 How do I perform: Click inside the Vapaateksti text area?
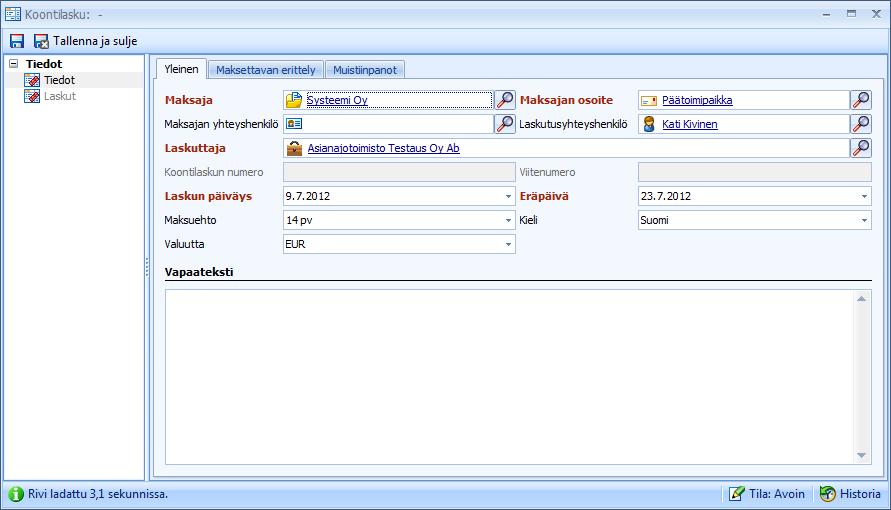click(x=510, y=377)
